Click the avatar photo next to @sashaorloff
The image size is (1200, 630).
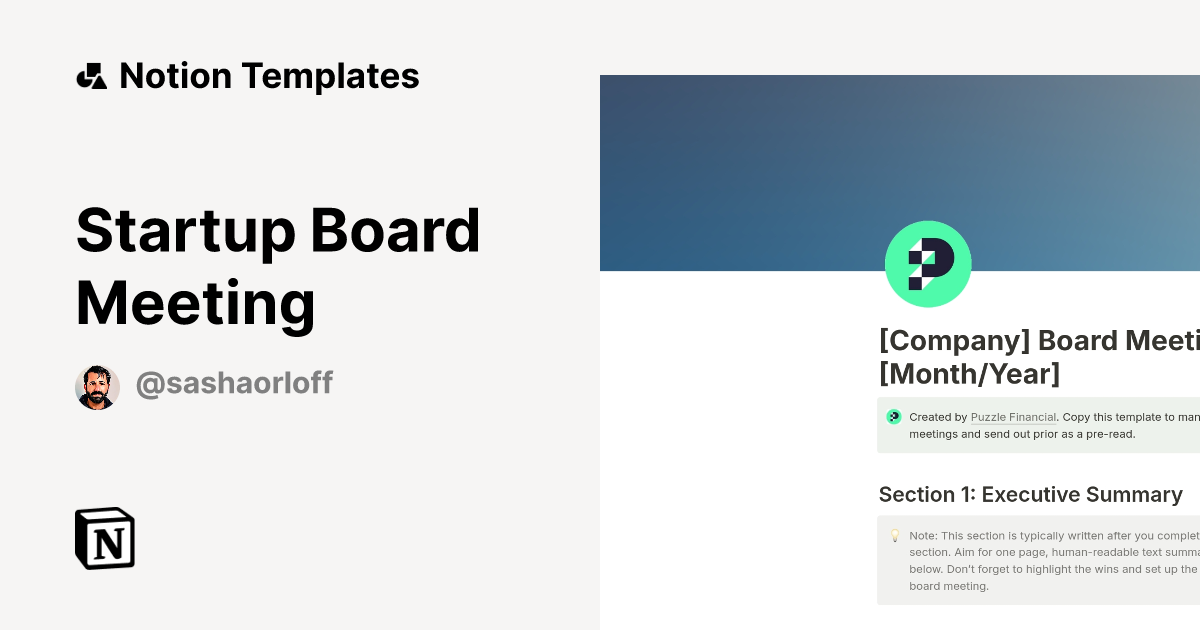97,387
